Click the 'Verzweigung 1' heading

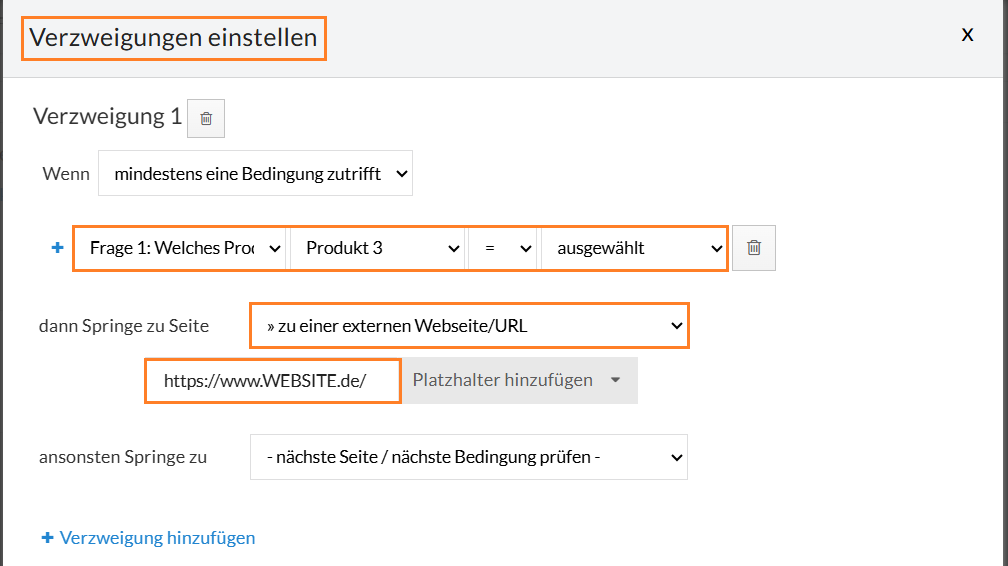[x=107, y=116]
